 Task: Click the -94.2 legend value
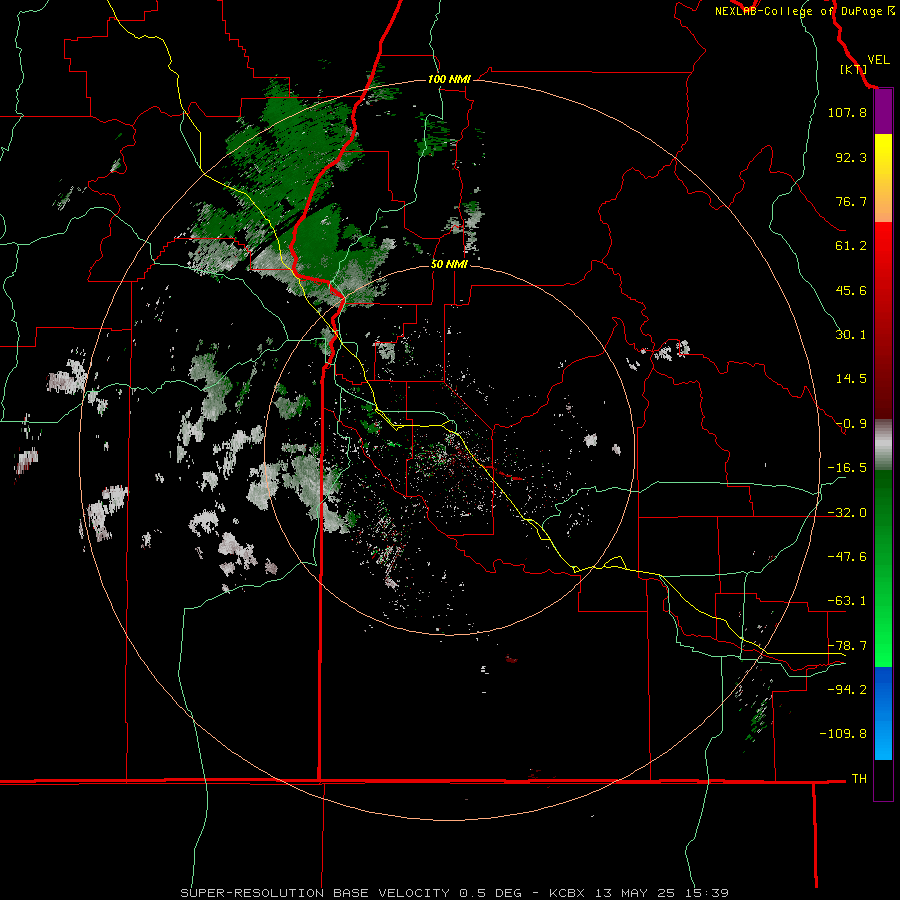pyautogui.click(x=847, y=690)
